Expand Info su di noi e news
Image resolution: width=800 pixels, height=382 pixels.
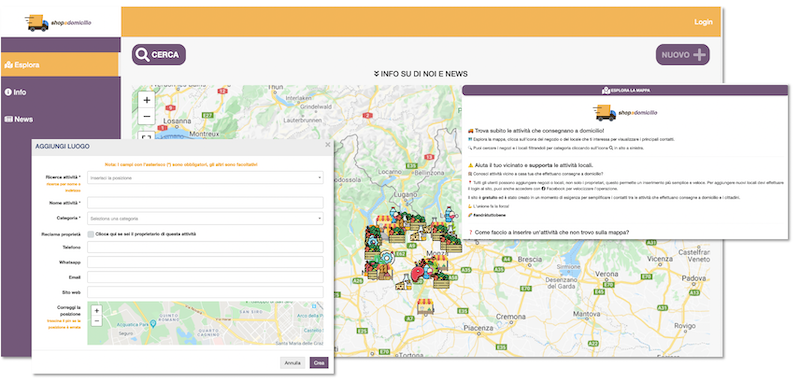(x=420, y=74)
